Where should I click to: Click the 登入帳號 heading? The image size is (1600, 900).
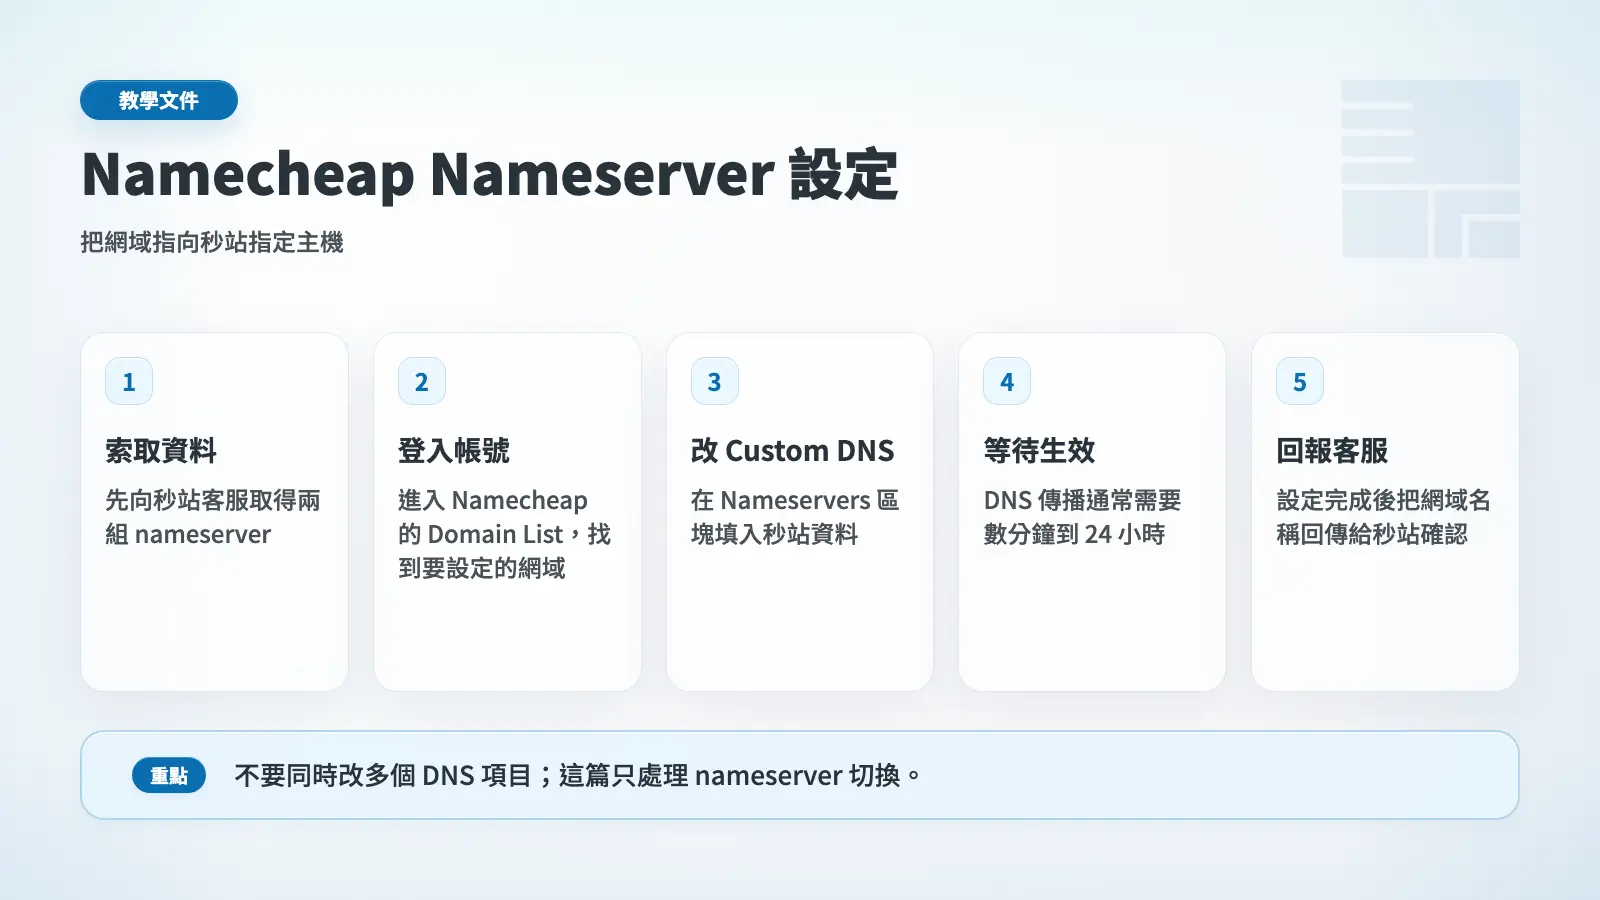[x=454, y=451]
